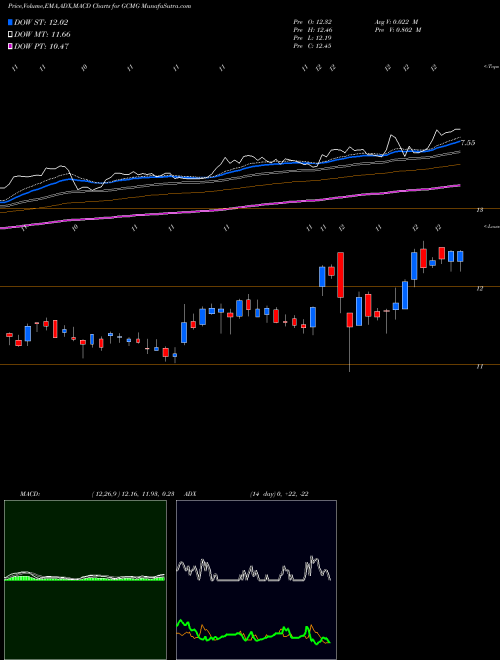Click the ADX '(14 day) 6, +22, -22' values
This screenshot has height=660, width=500.
(x=279, y=494)
